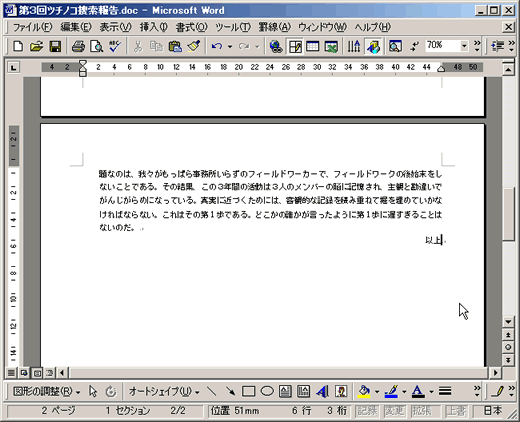Click the Insert Hyperlink globe icon

tap(276, 46)
